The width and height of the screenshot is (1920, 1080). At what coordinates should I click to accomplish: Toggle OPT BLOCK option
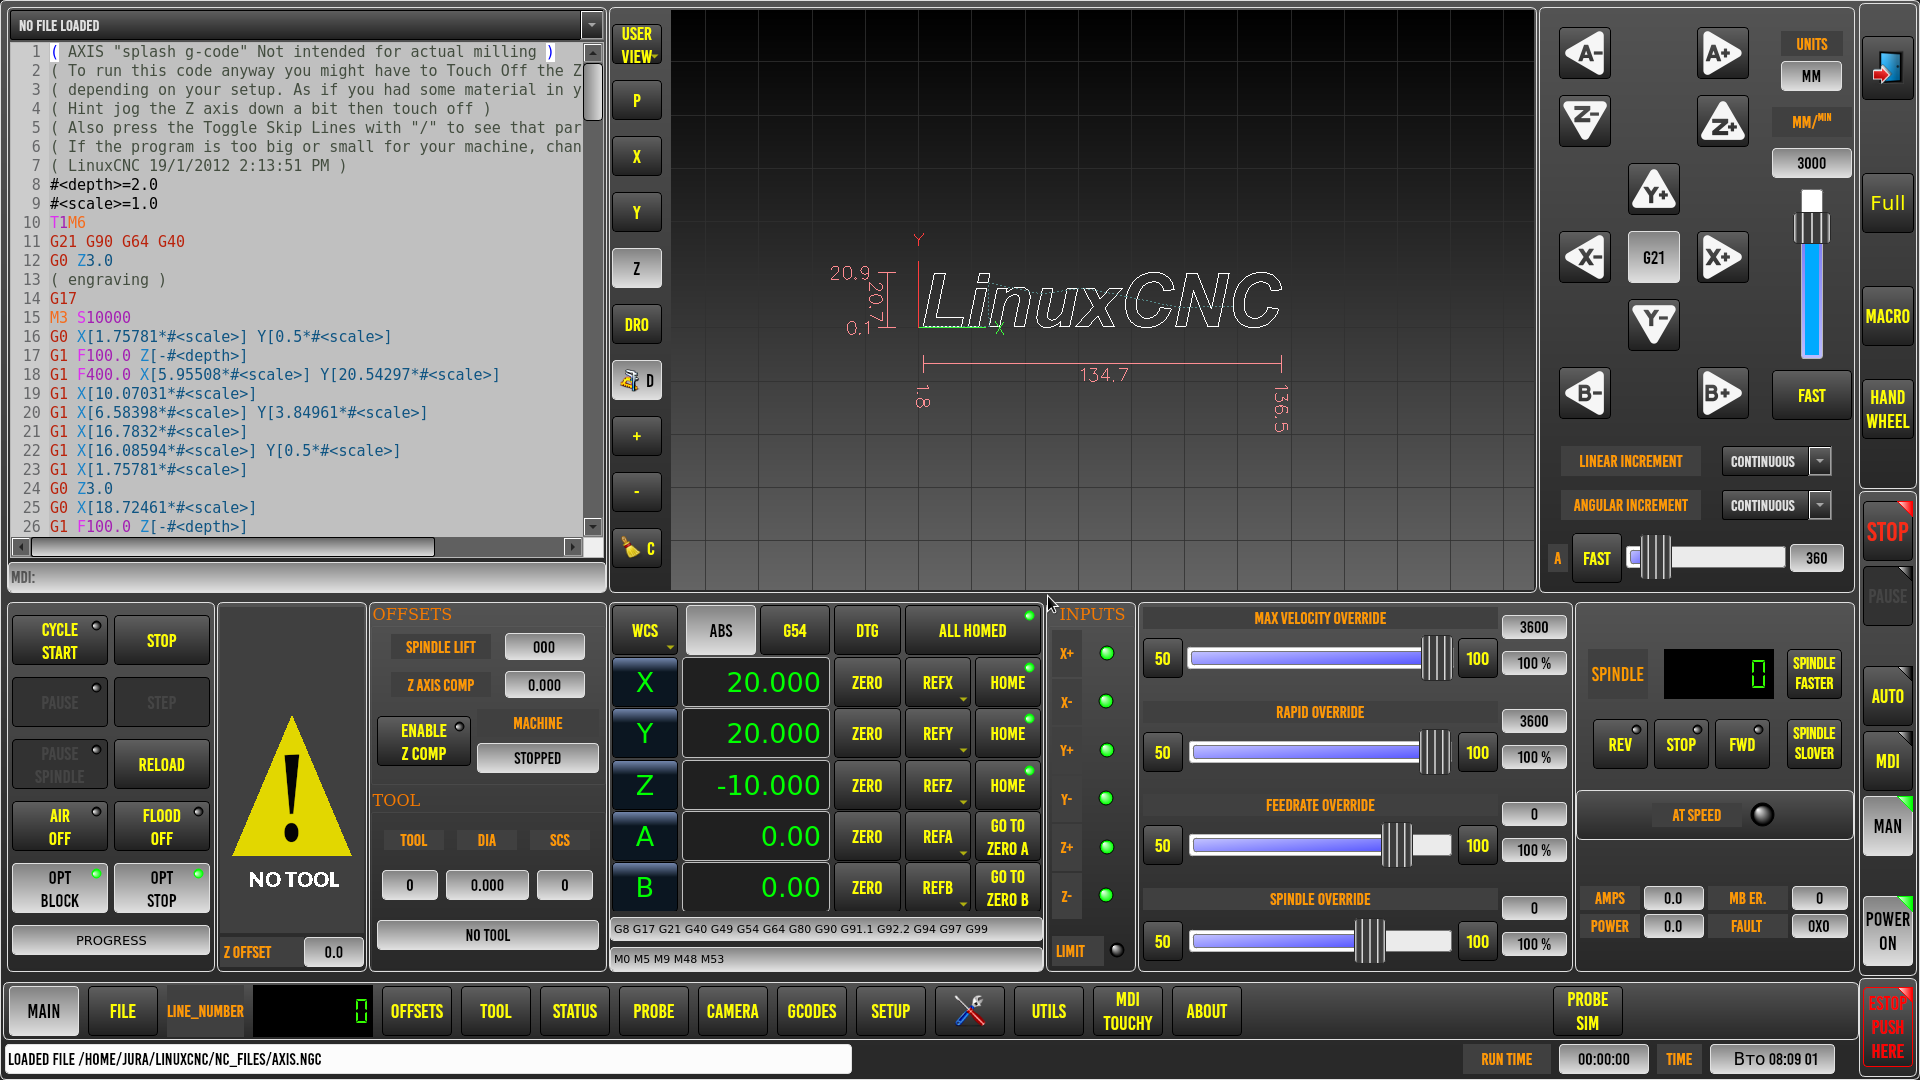[x=60, y=888]
